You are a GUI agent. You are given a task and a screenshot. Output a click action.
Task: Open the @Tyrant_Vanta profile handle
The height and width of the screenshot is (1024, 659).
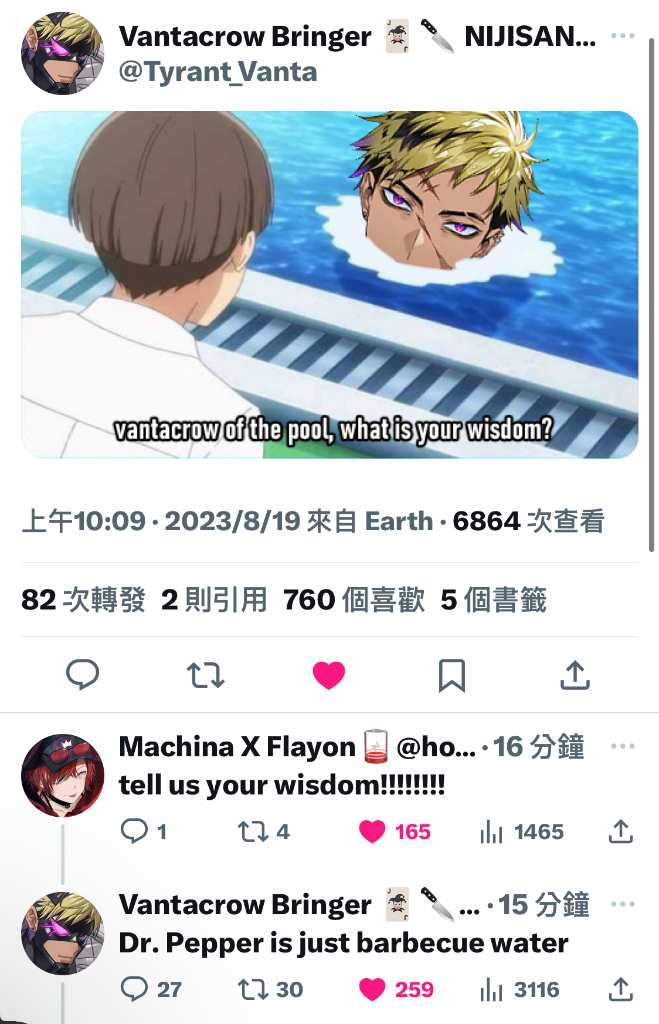217,71
